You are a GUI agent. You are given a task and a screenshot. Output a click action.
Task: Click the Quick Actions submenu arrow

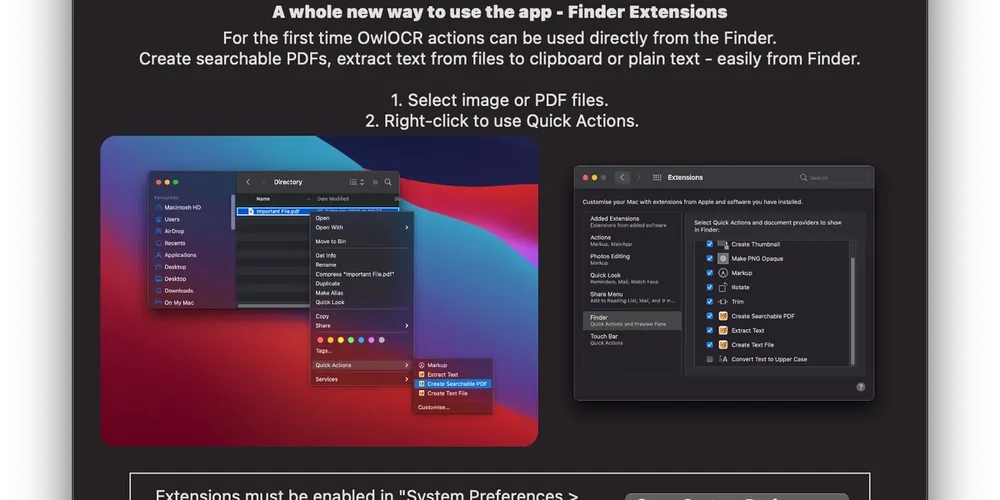coord(406,365)
